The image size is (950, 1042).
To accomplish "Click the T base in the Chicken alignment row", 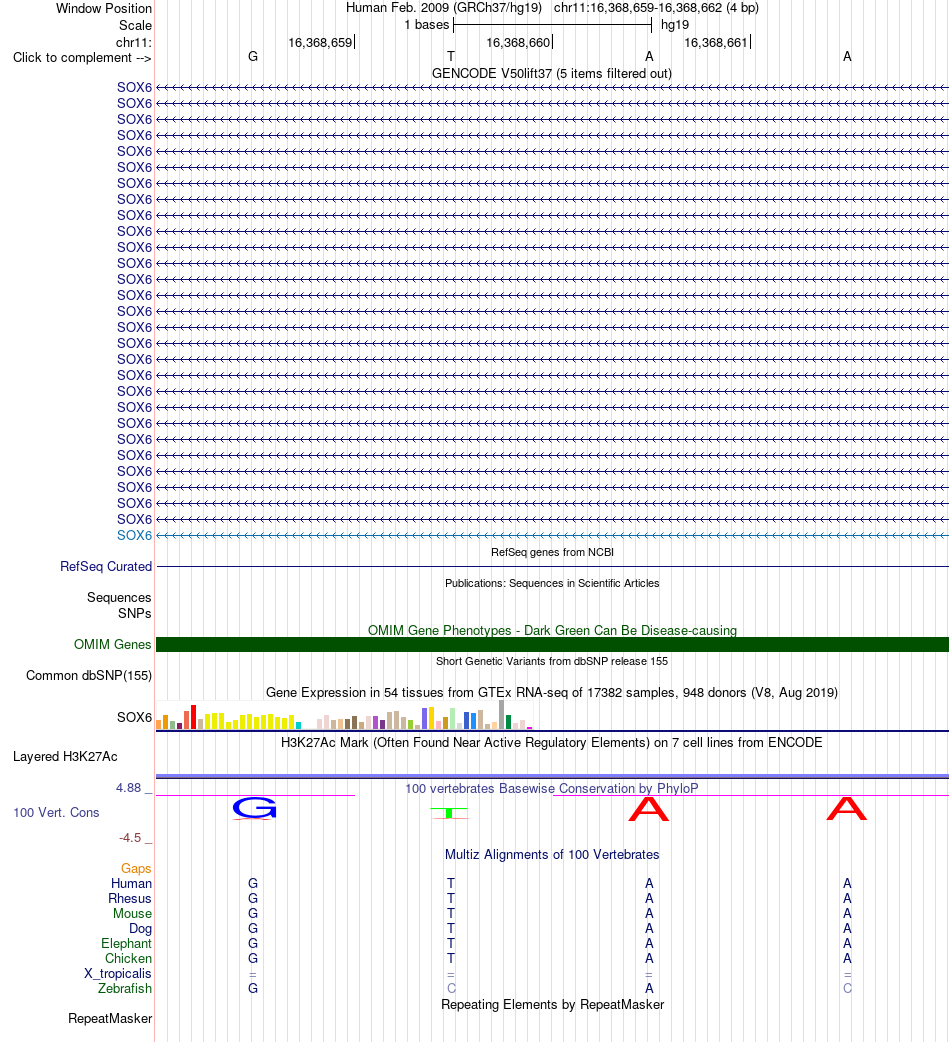I will pos(451,958).
